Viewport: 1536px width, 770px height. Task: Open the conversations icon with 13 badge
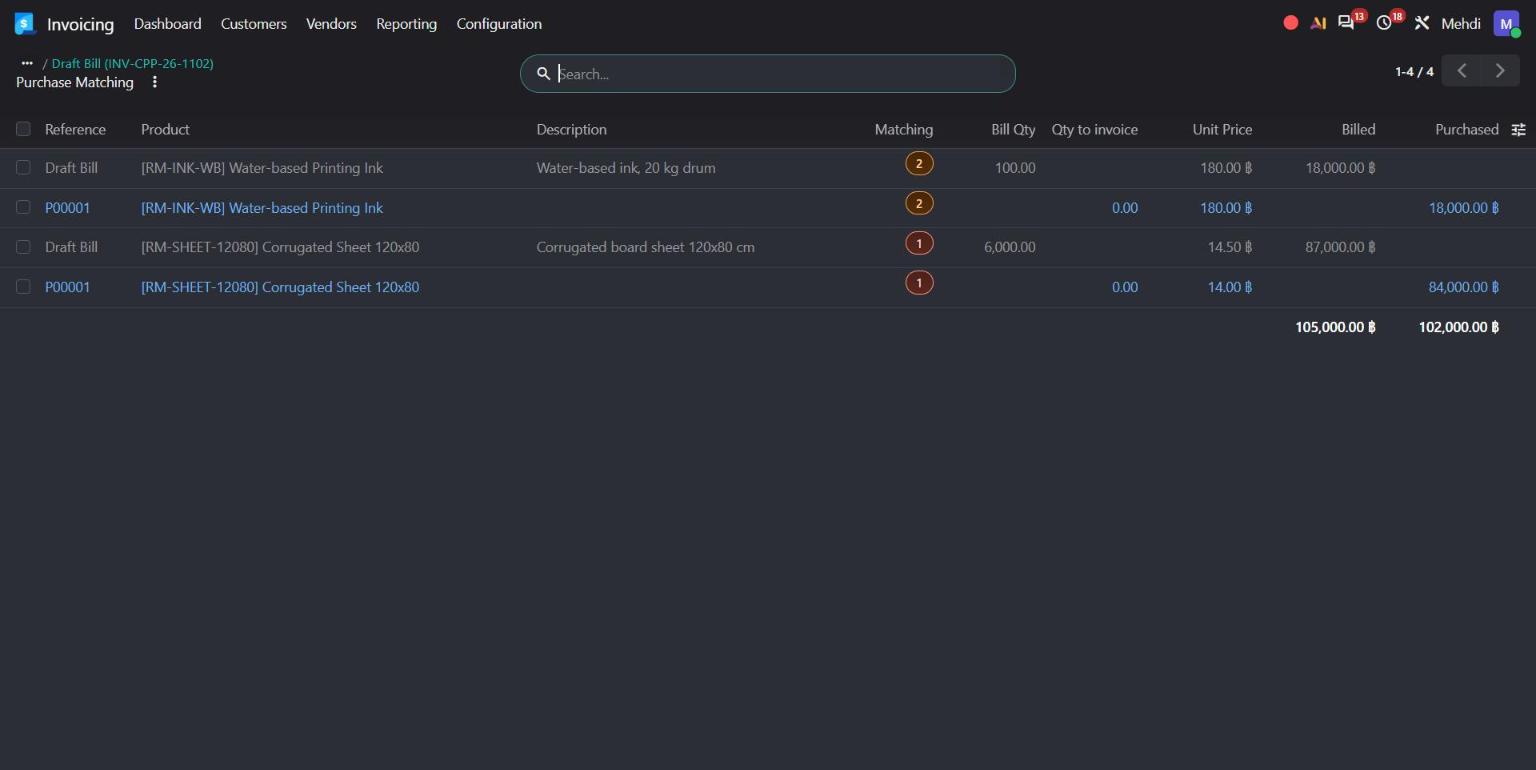(1347, 22)
